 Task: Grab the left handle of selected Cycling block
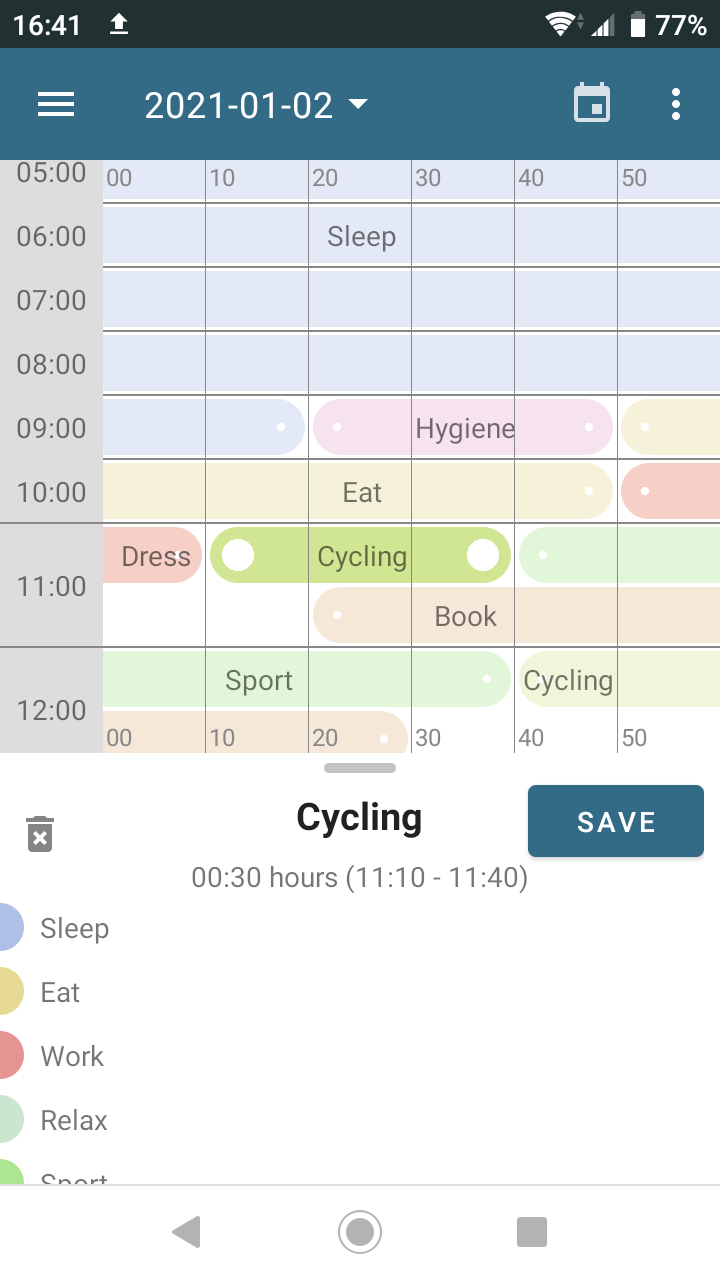coord(237,555)
